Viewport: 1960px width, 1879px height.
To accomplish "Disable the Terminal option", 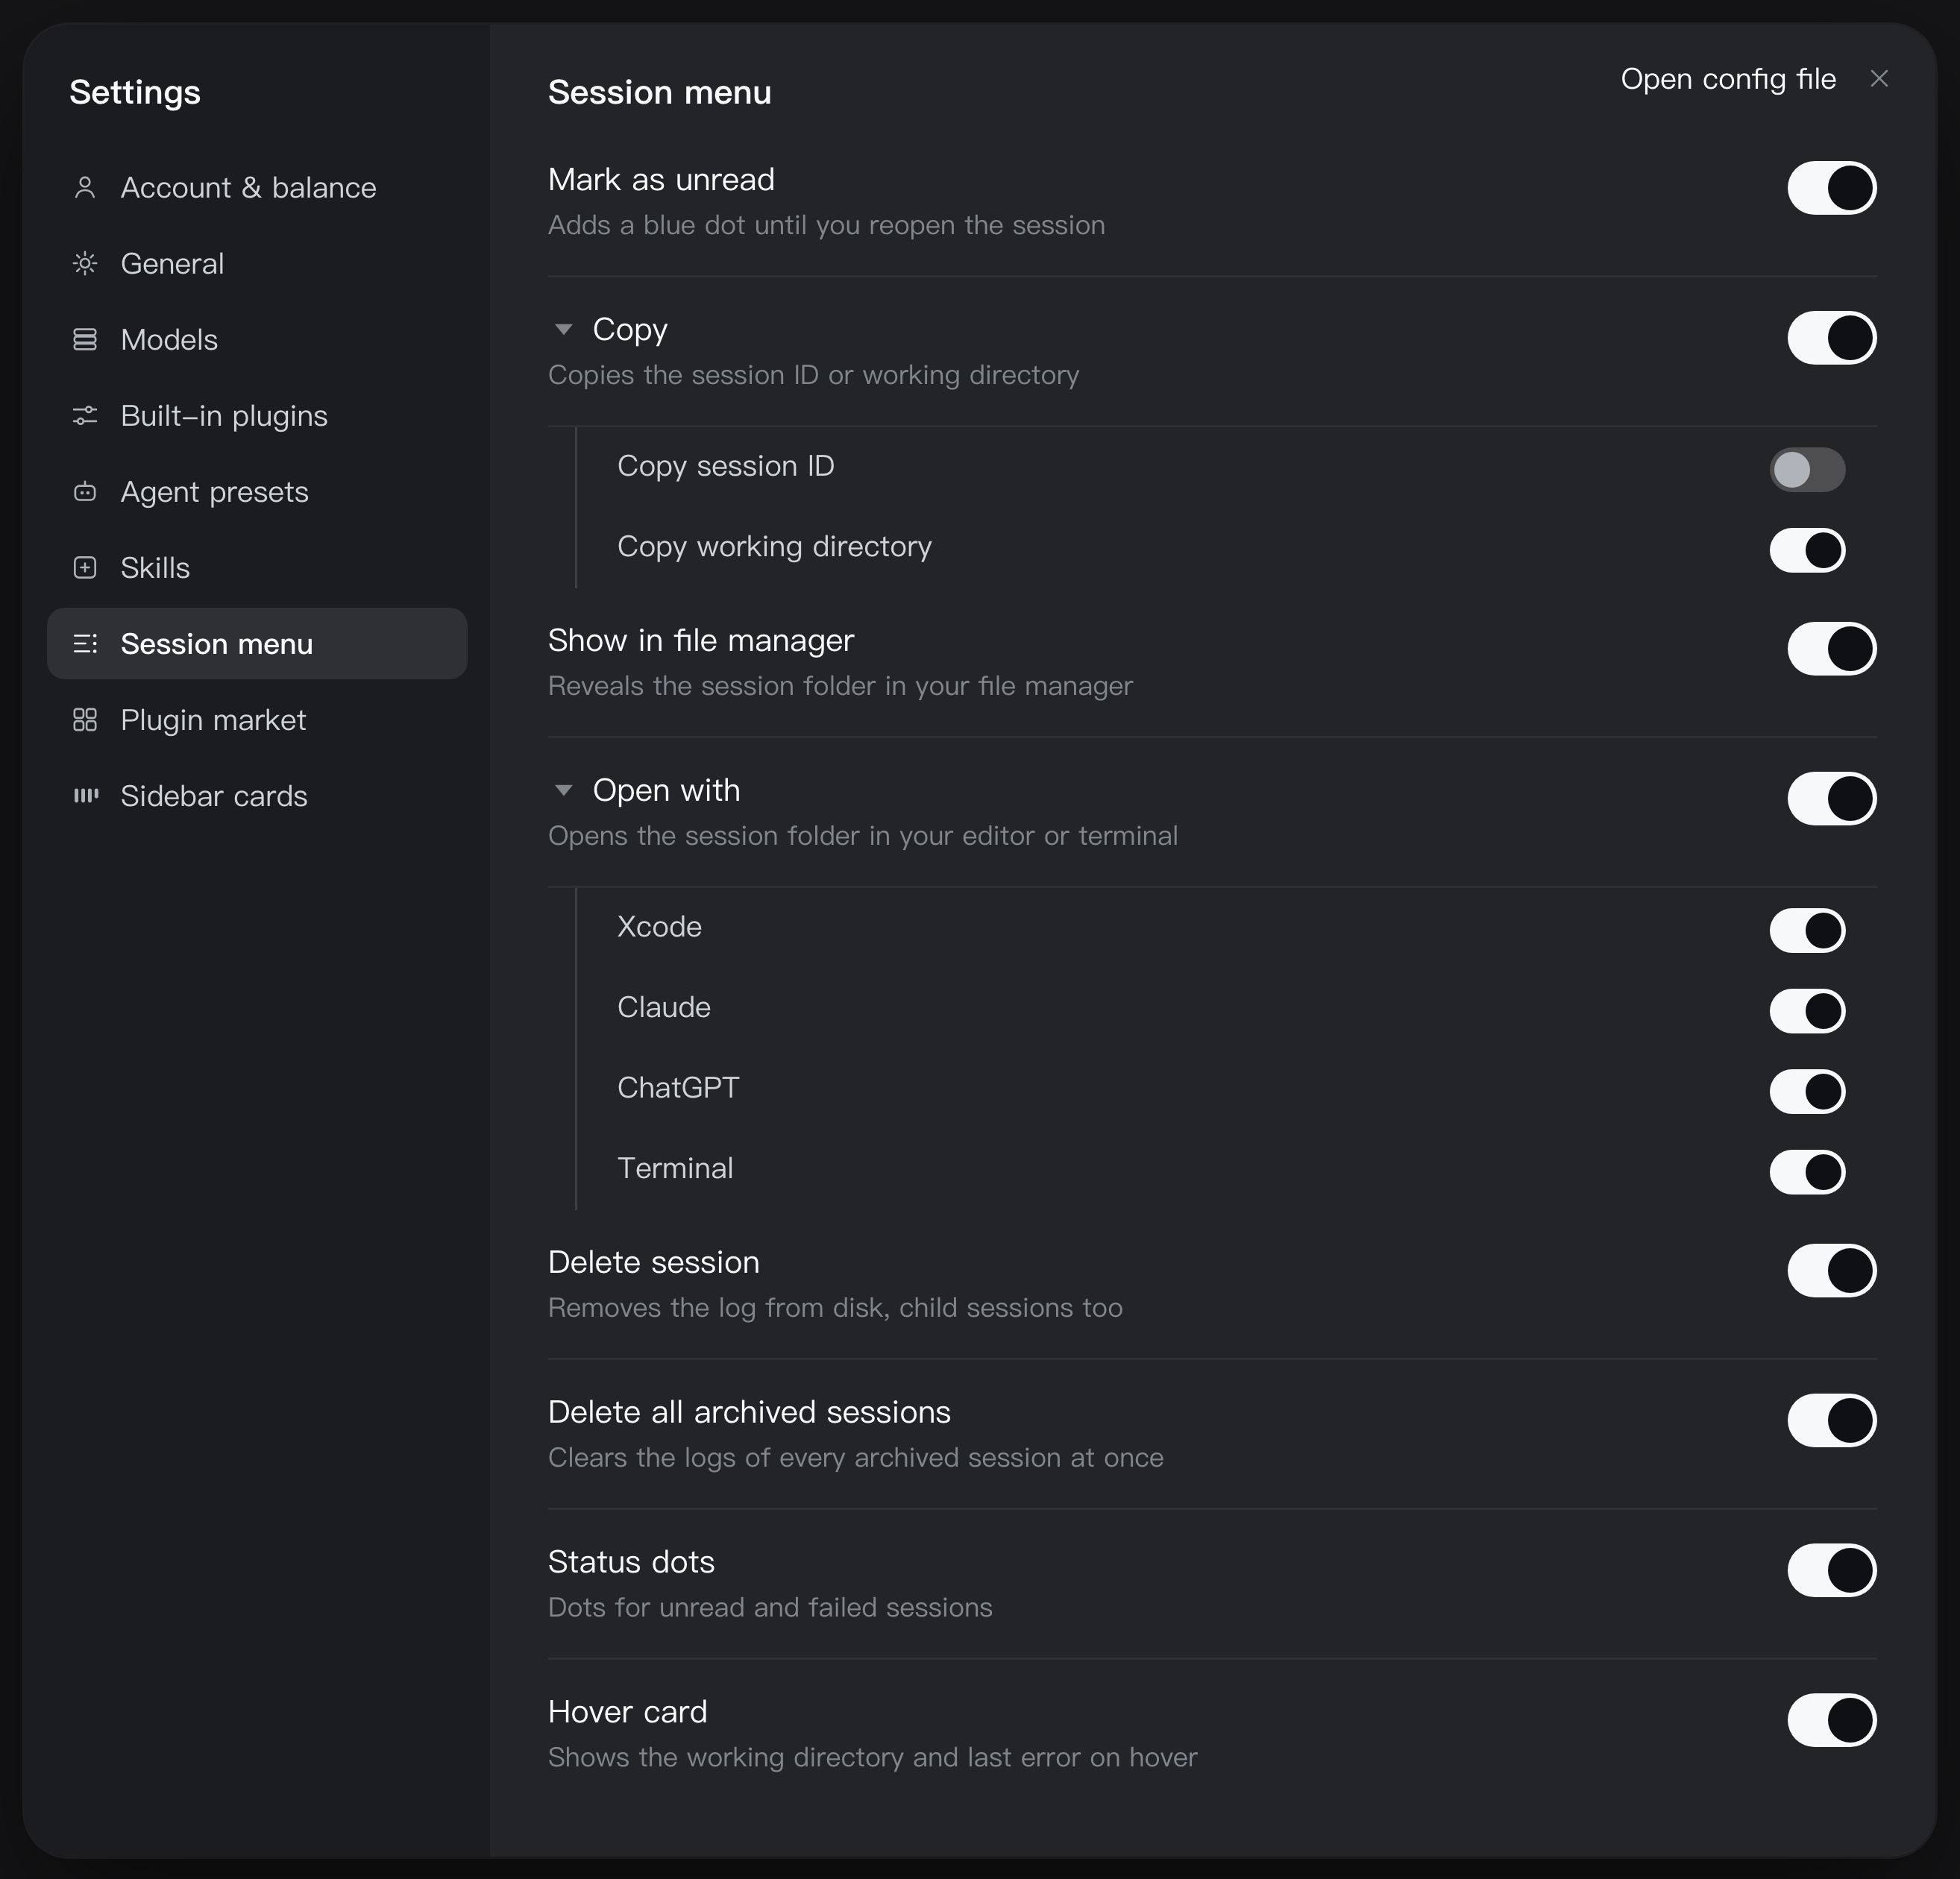I will (x=1807, y=1171).
